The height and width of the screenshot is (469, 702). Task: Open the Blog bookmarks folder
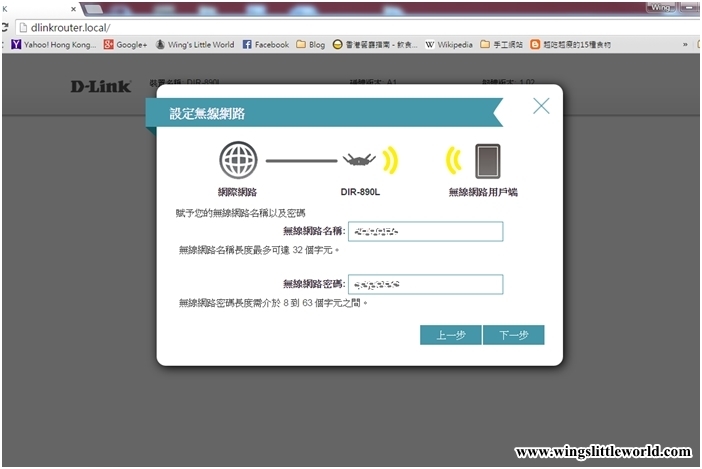tap(311, 45)
